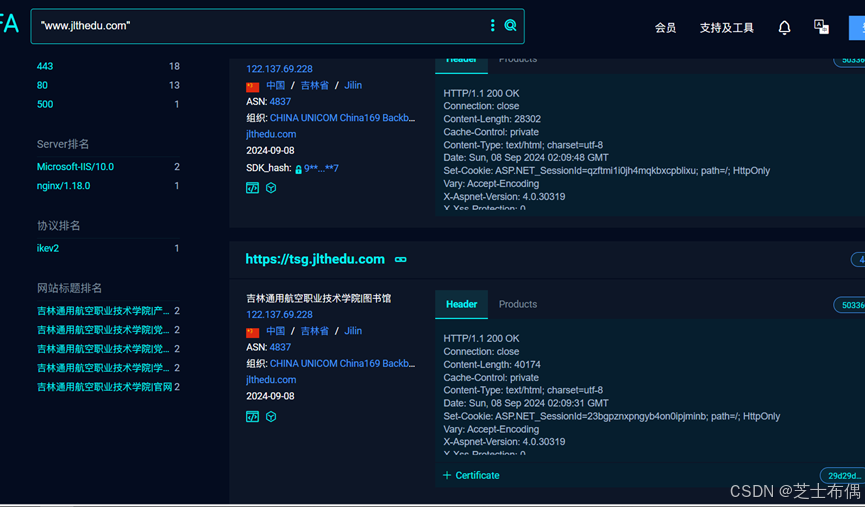Viewport: 865px width, 507px height.
Task: Open the 支持及工具 menu
Action: pyautogui.click(x=727, y=28)
